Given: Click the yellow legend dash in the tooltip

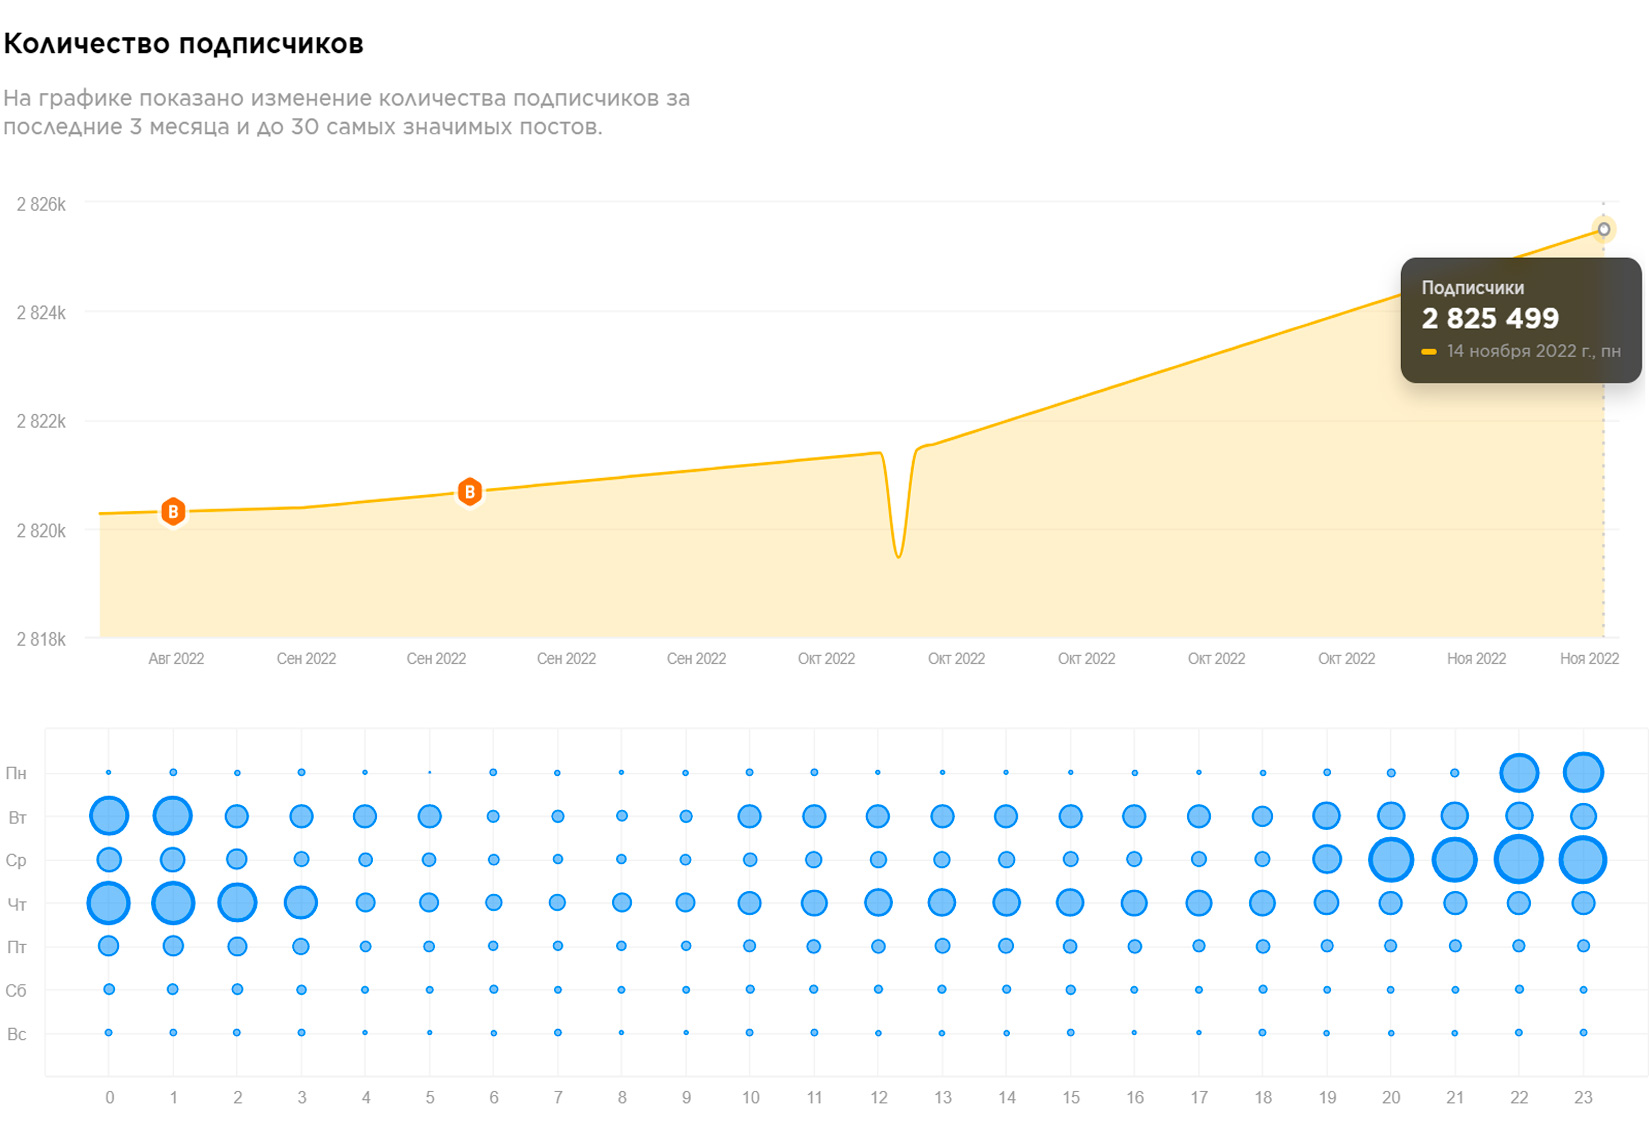Looking at the screenshot, I should pyautogui.click(x=1429, y=352).
